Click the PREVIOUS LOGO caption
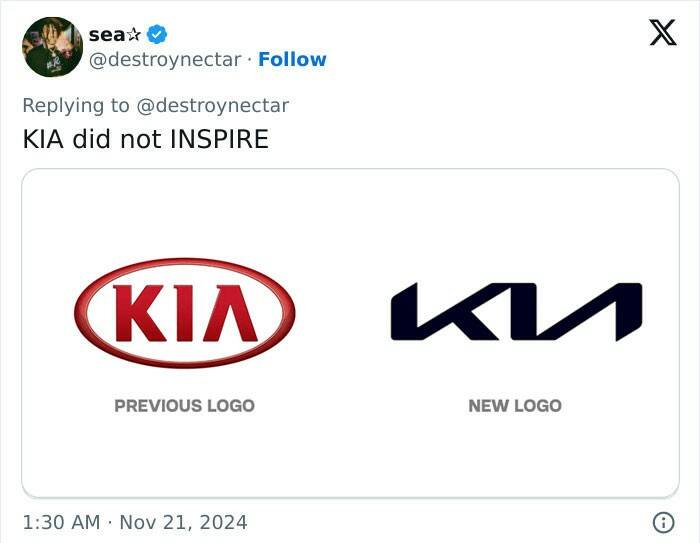The image size is (700, 543). 184,406
